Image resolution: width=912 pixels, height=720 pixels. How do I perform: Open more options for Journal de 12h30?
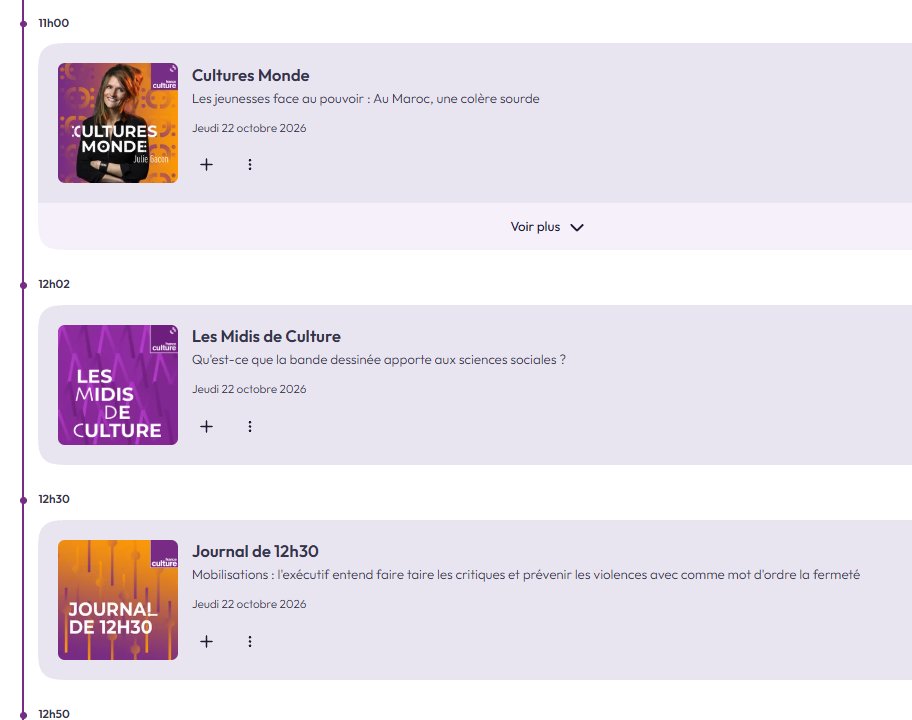(x=250, y=641)
